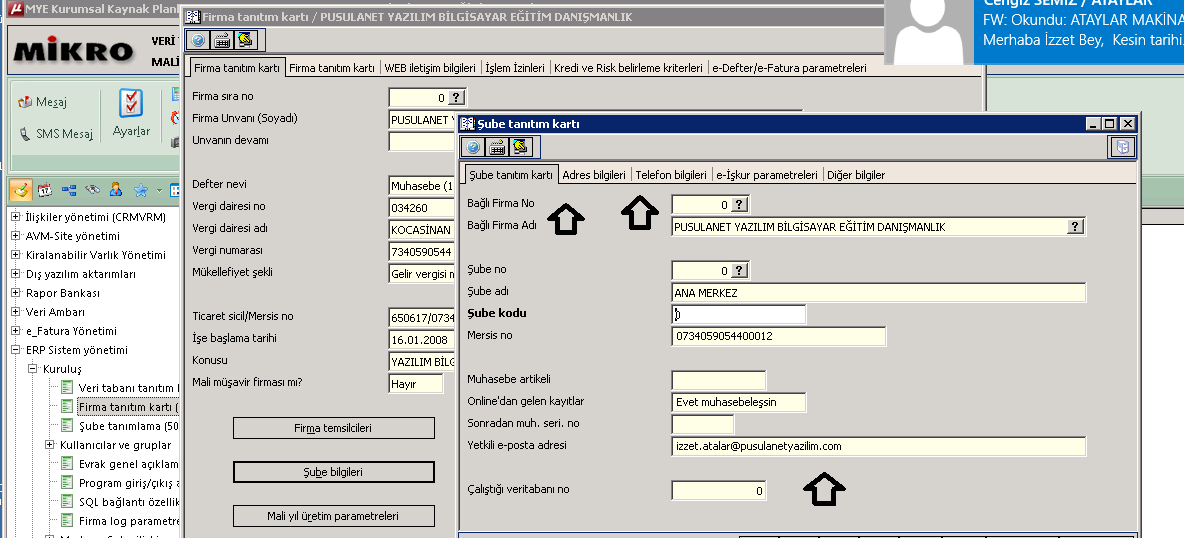
Task: Expand Kullanıcılar ve gruplar node
Action: (x=50, y=444)
